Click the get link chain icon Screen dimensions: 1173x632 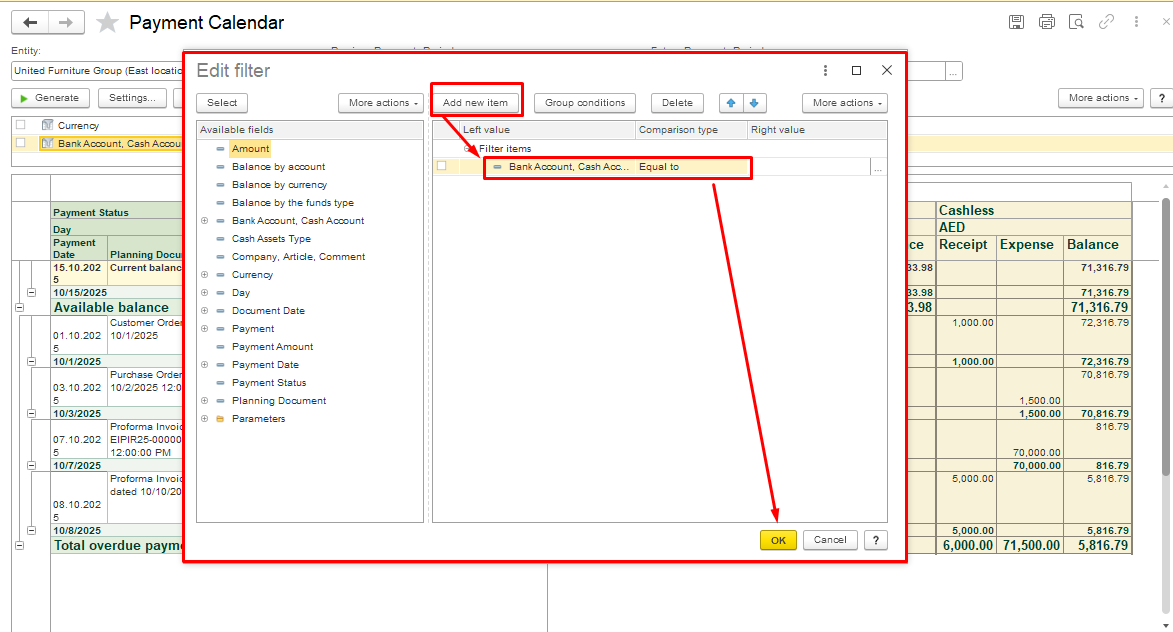click(1106, 22)
